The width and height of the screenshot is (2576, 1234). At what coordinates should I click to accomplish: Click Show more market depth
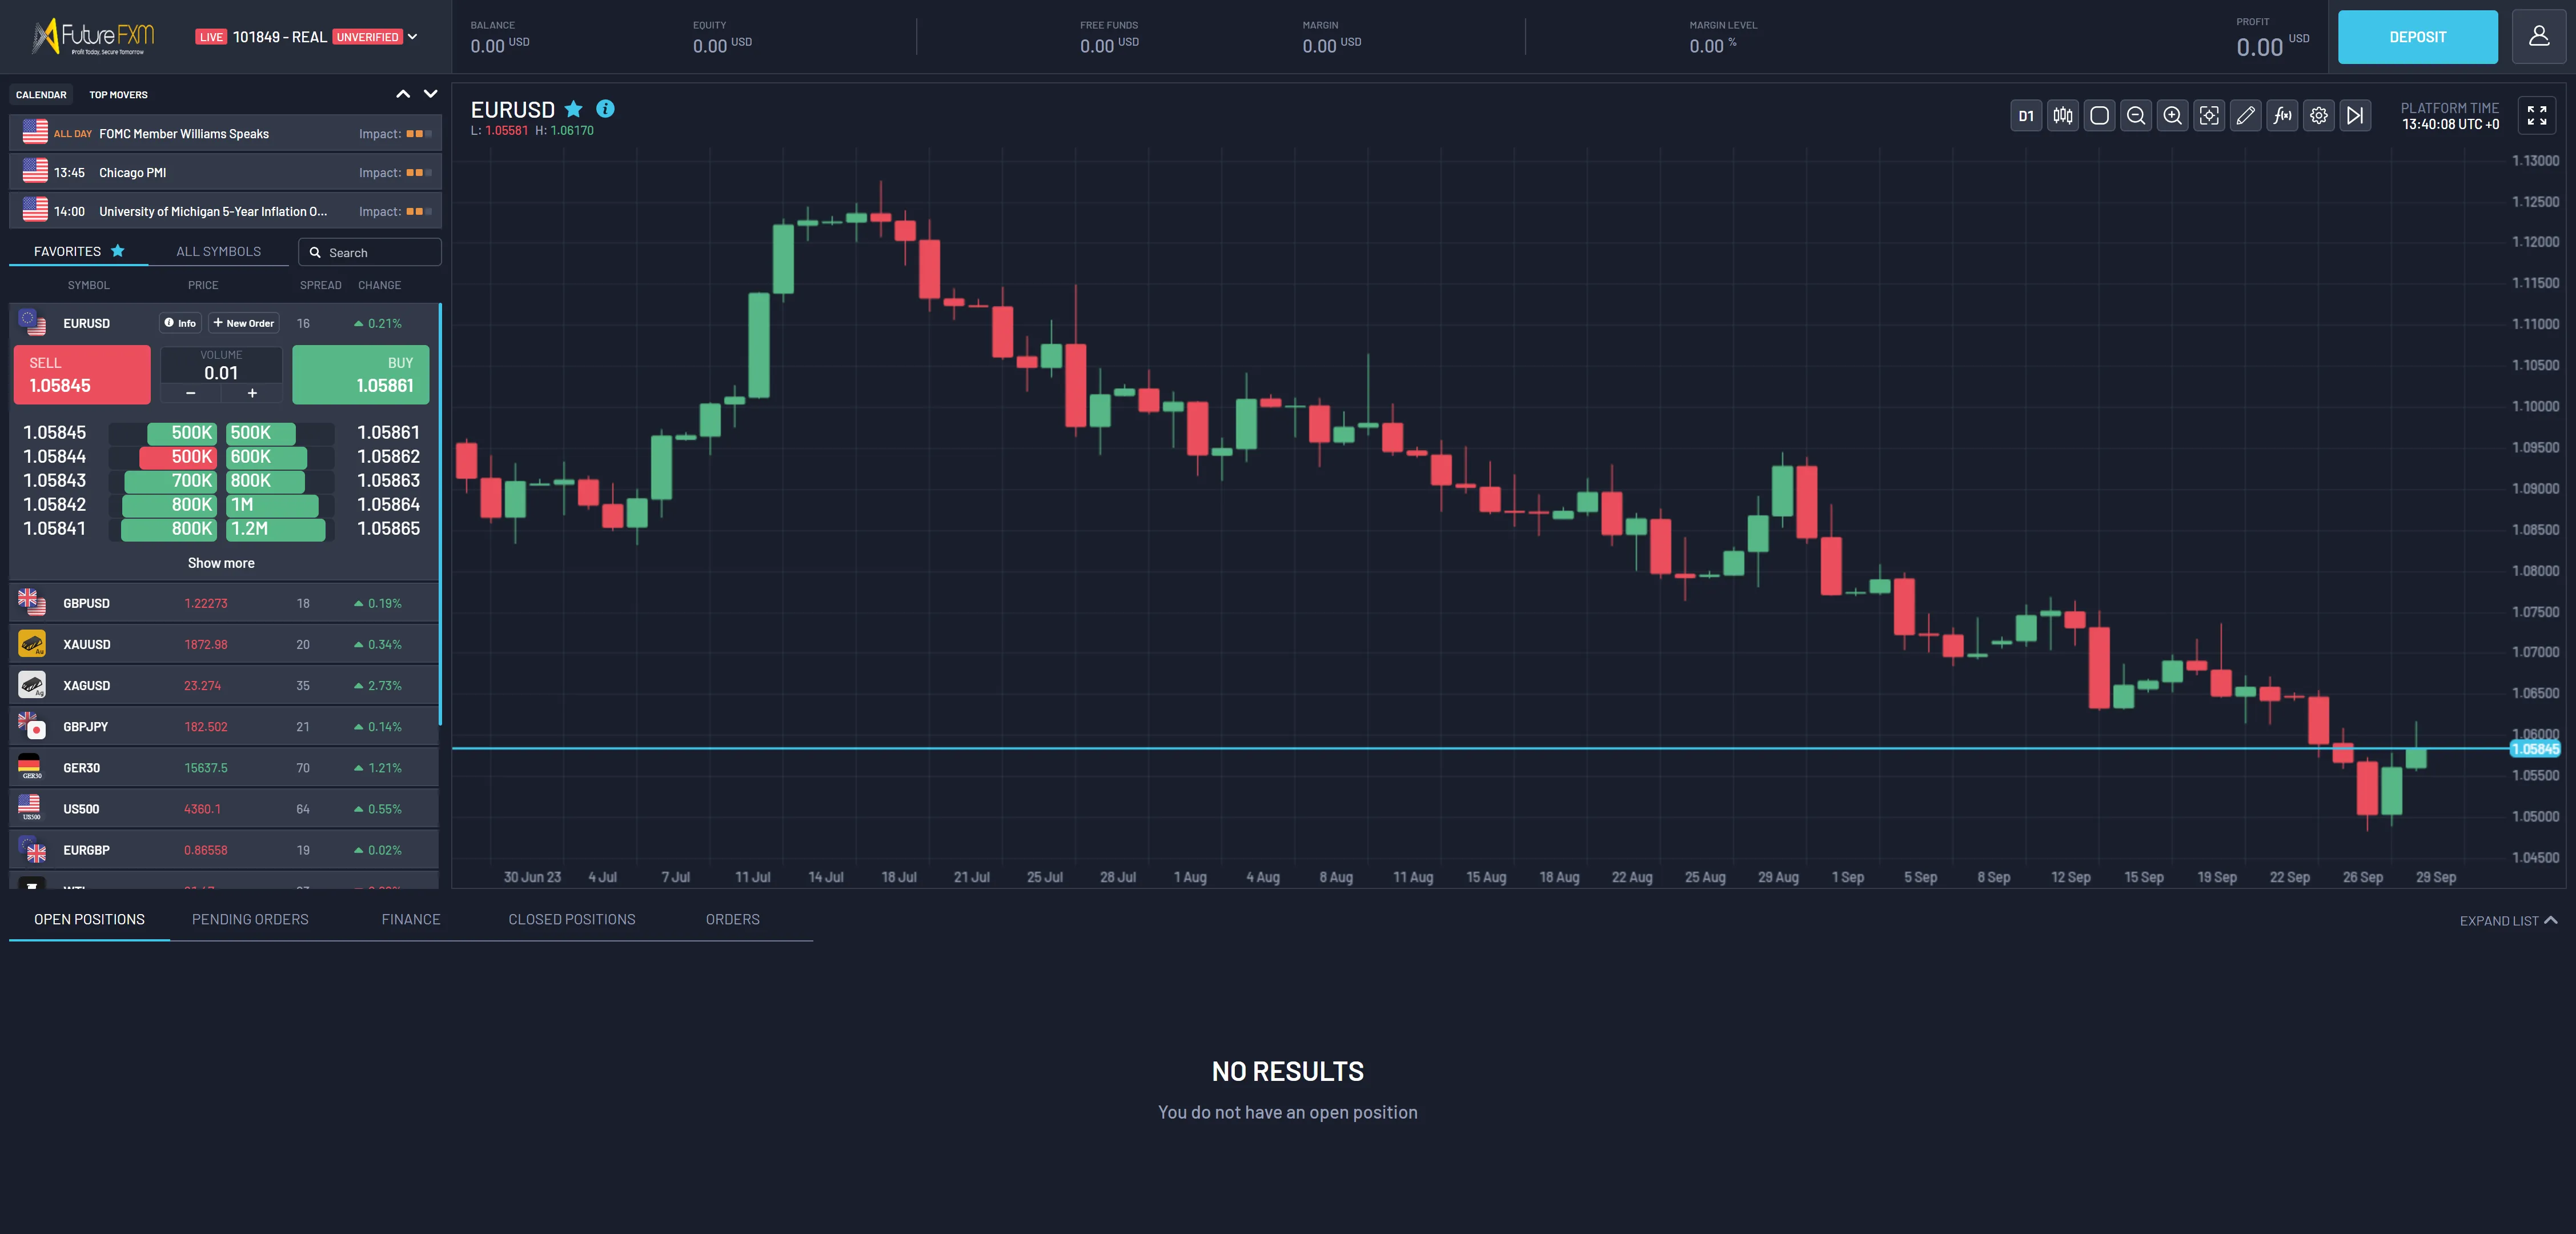(x=221, y=563)
